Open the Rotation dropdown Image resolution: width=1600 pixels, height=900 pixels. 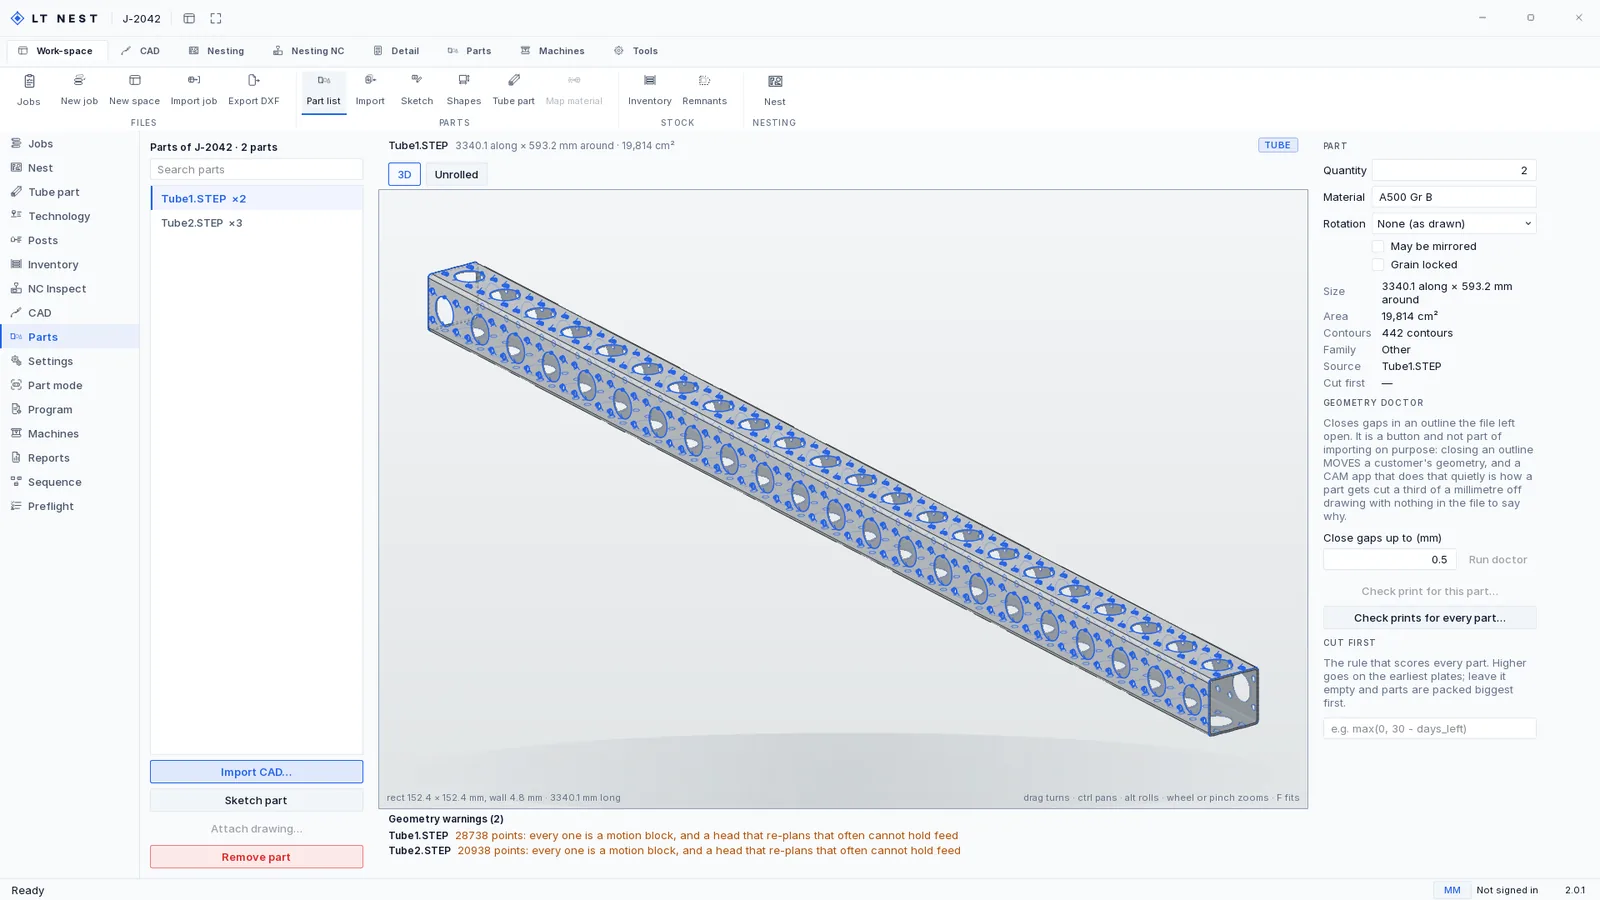[x=1454, y=223]
